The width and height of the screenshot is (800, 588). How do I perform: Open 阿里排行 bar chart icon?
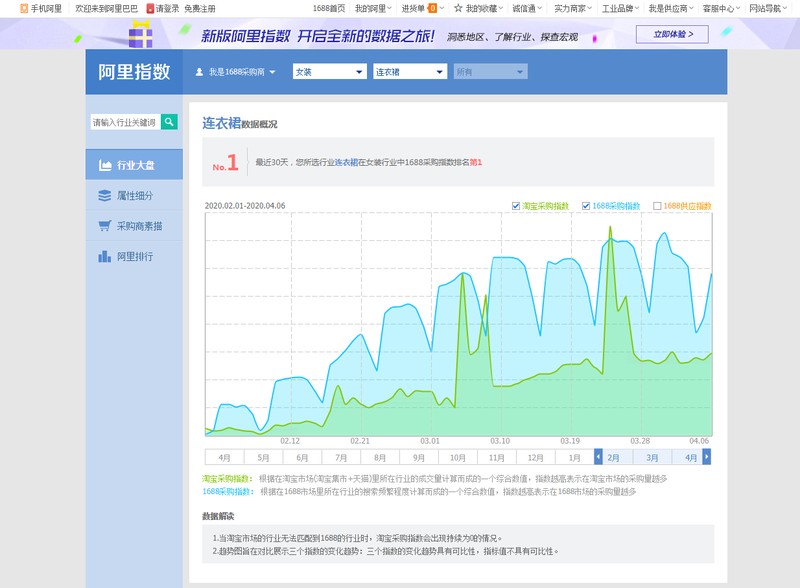click(x=105, y=256)
